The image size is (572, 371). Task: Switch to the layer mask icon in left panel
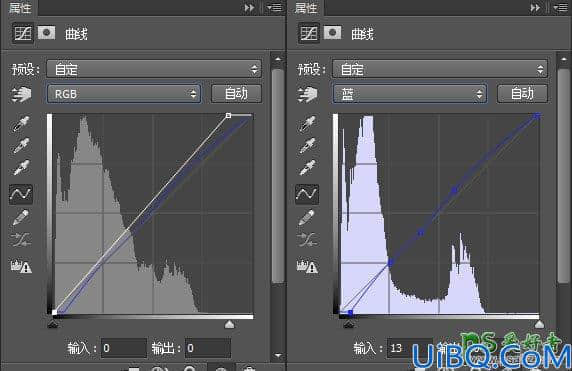click(x=46, y=32)
